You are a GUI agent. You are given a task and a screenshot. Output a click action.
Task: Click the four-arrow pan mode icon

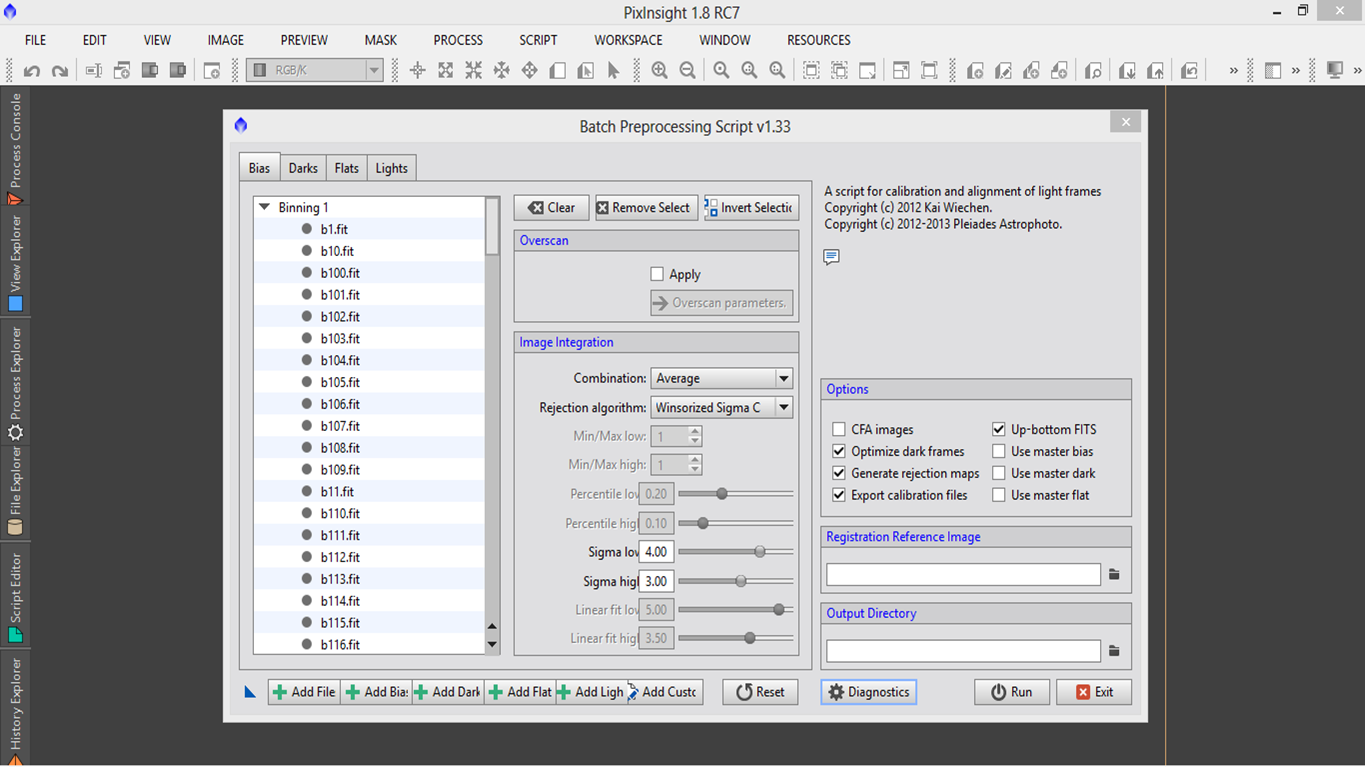529,70
